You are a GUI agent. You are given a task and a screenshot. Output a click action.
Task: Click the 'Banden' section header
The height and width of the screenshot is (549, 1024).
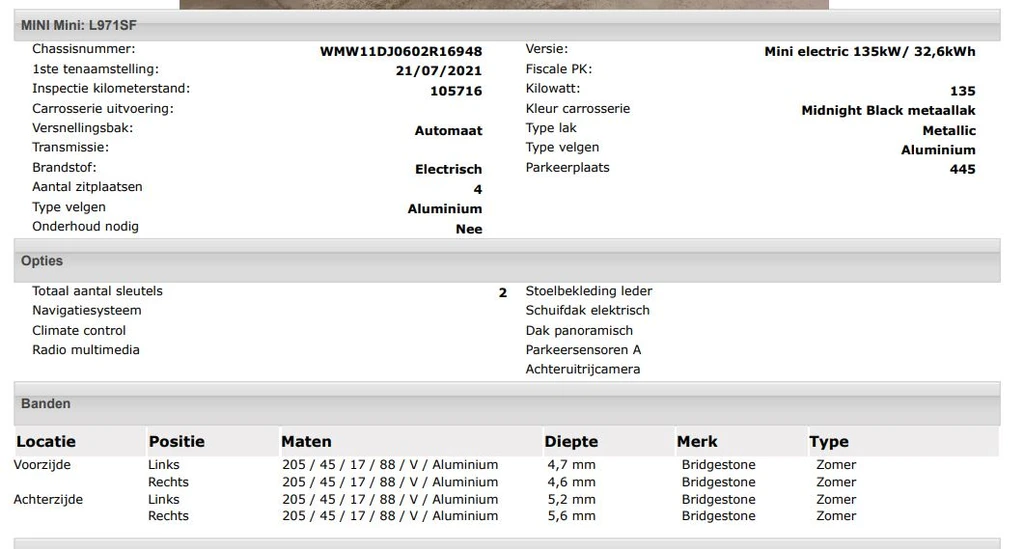point(507,403)
